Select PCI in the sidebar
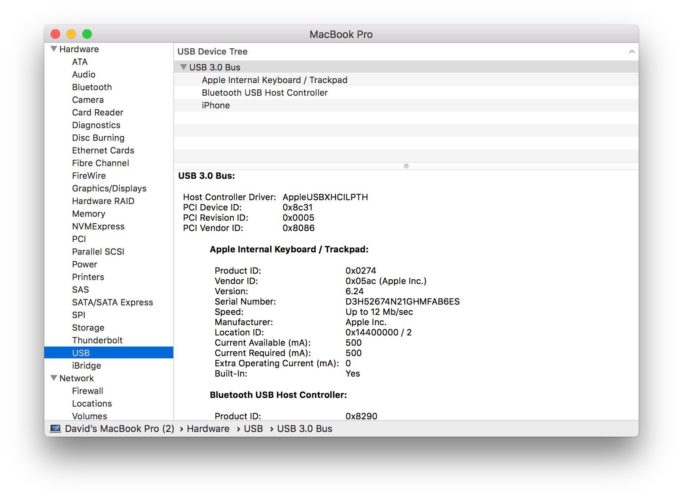The image size is (683, 500). pyautogui.click(x=79, y=239)
